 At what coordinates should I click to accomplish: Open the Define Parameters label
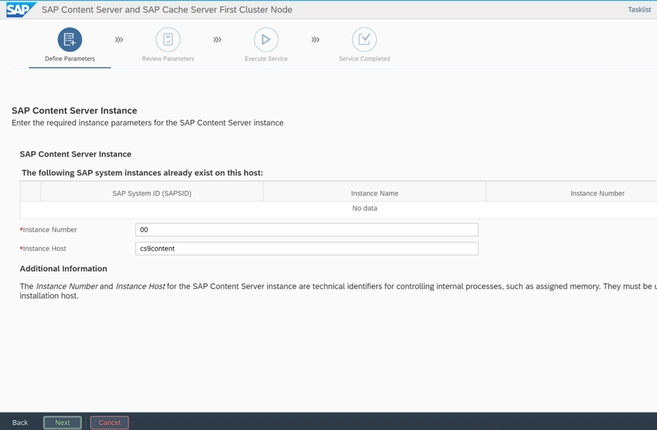tap(70, 59)
